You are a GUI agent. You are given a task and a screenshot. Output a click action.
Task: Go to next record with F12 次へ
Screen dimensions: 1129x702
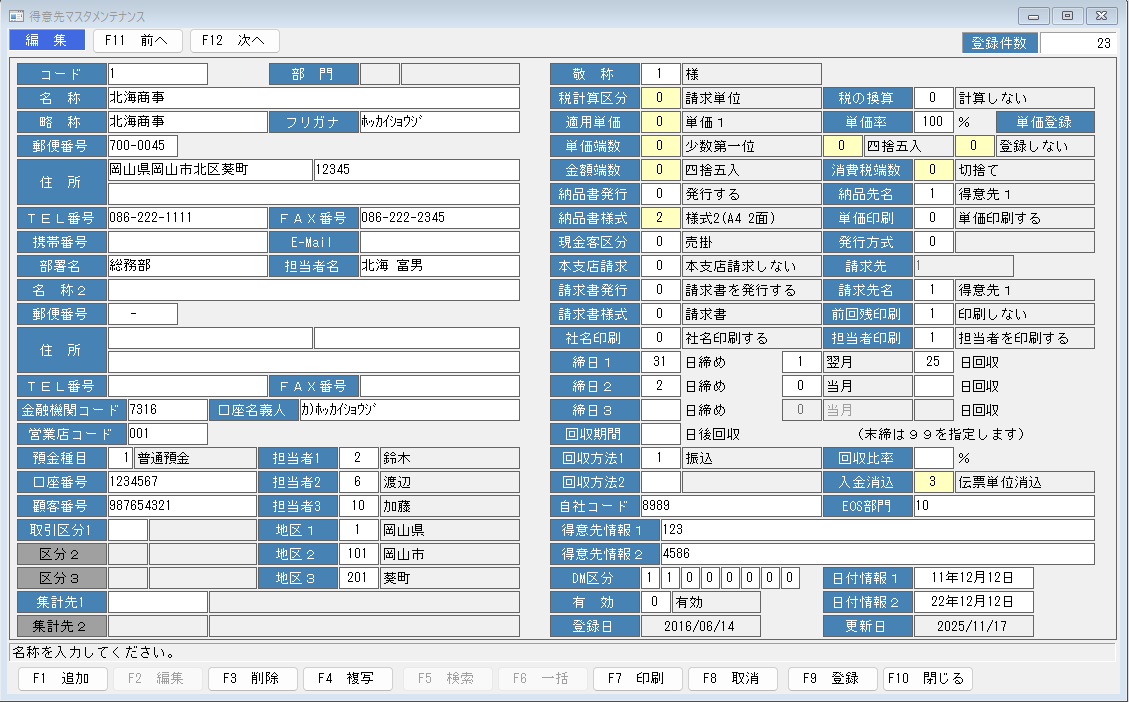coord(234,41)
